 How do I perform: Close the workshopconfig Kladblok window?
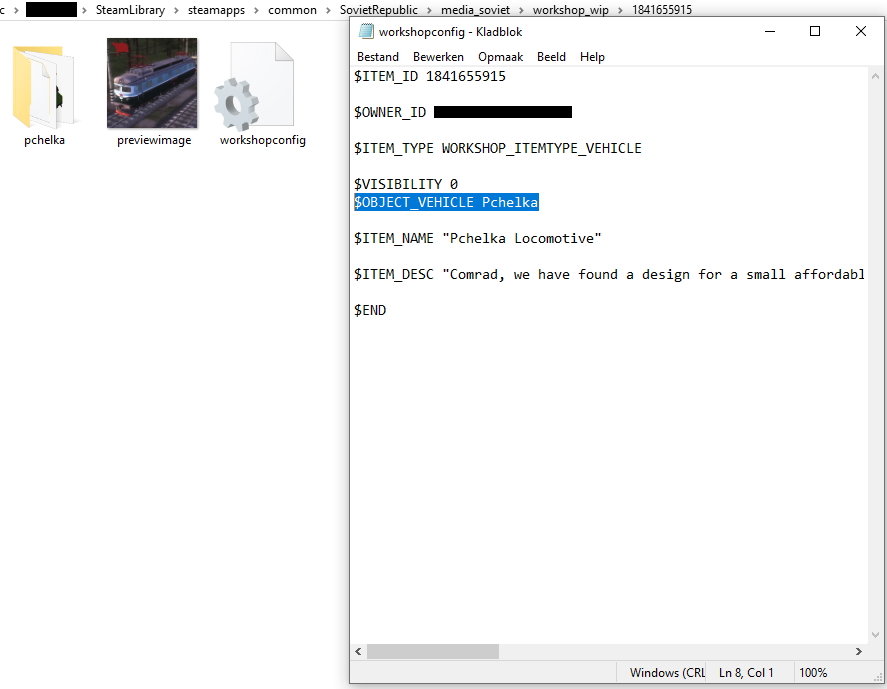tap(860, 31)
